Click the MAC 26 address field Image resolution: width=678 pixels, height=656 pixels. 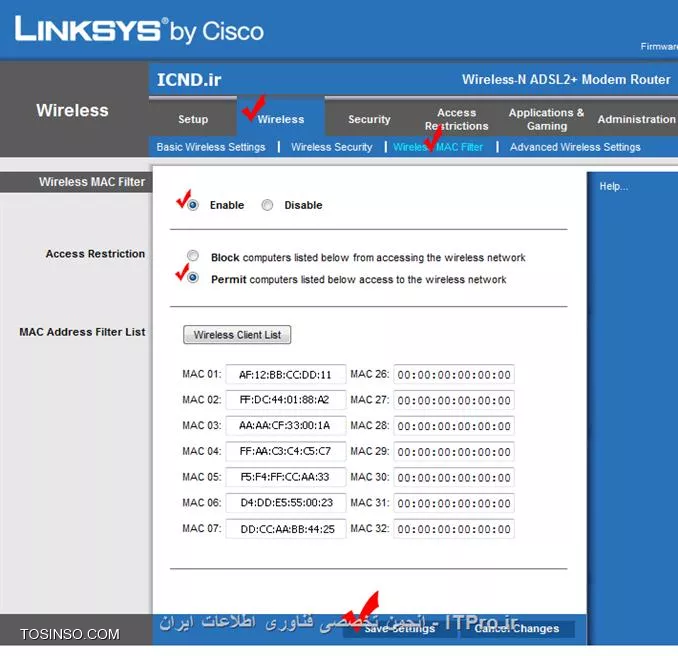tap(454, 374)
